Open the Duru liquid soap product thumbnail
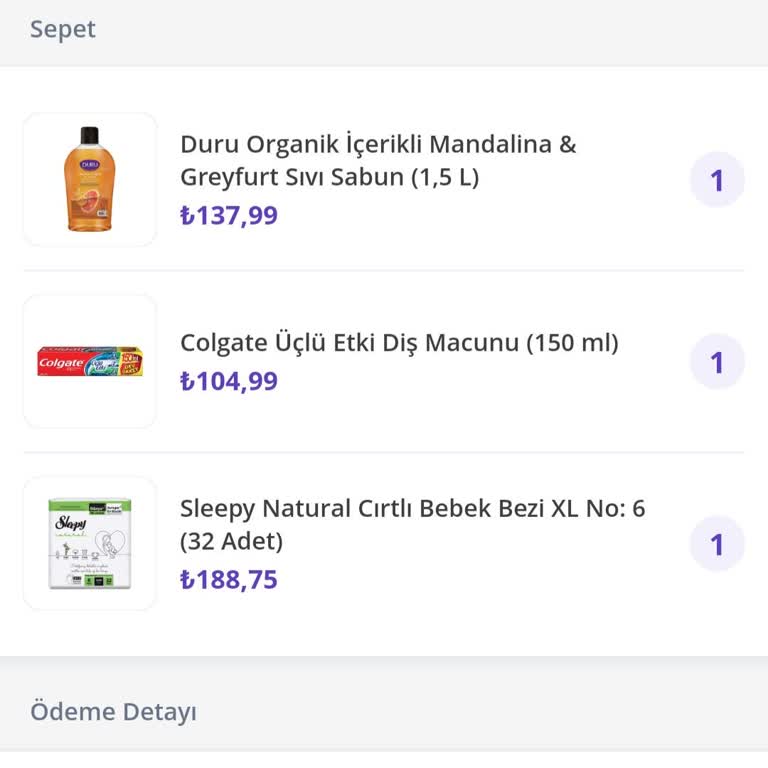Viewport: 768px width, 768px height. (x=90, y=180)
